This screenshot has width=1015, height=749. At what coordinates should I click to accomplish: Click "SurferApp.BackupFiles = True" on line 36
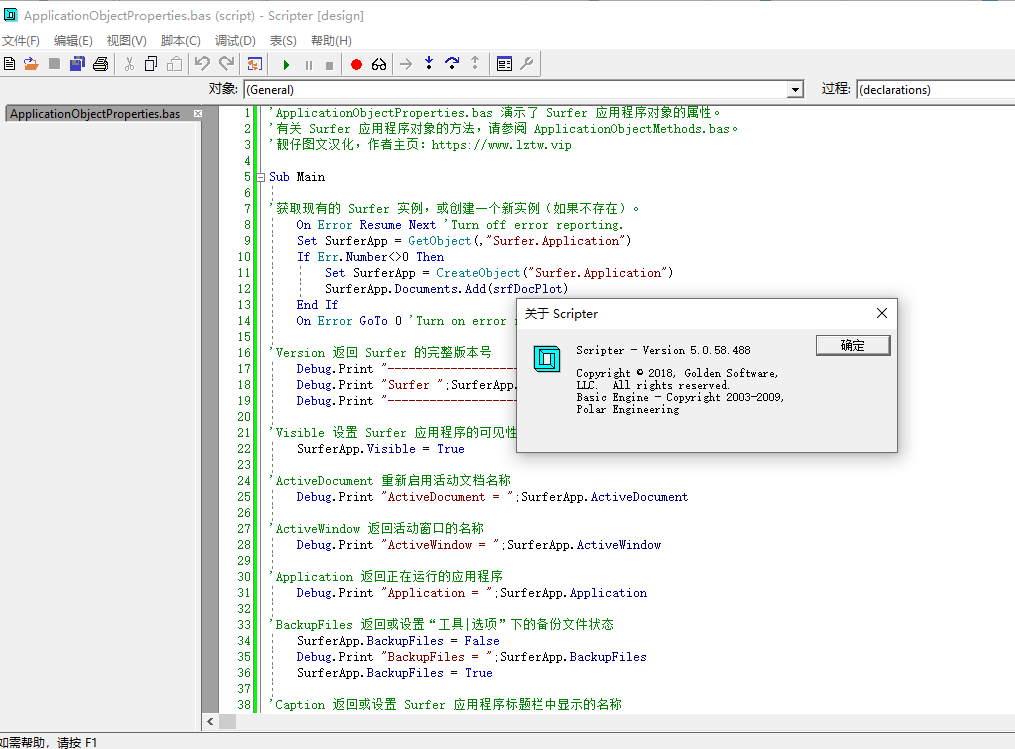(395, 673)
